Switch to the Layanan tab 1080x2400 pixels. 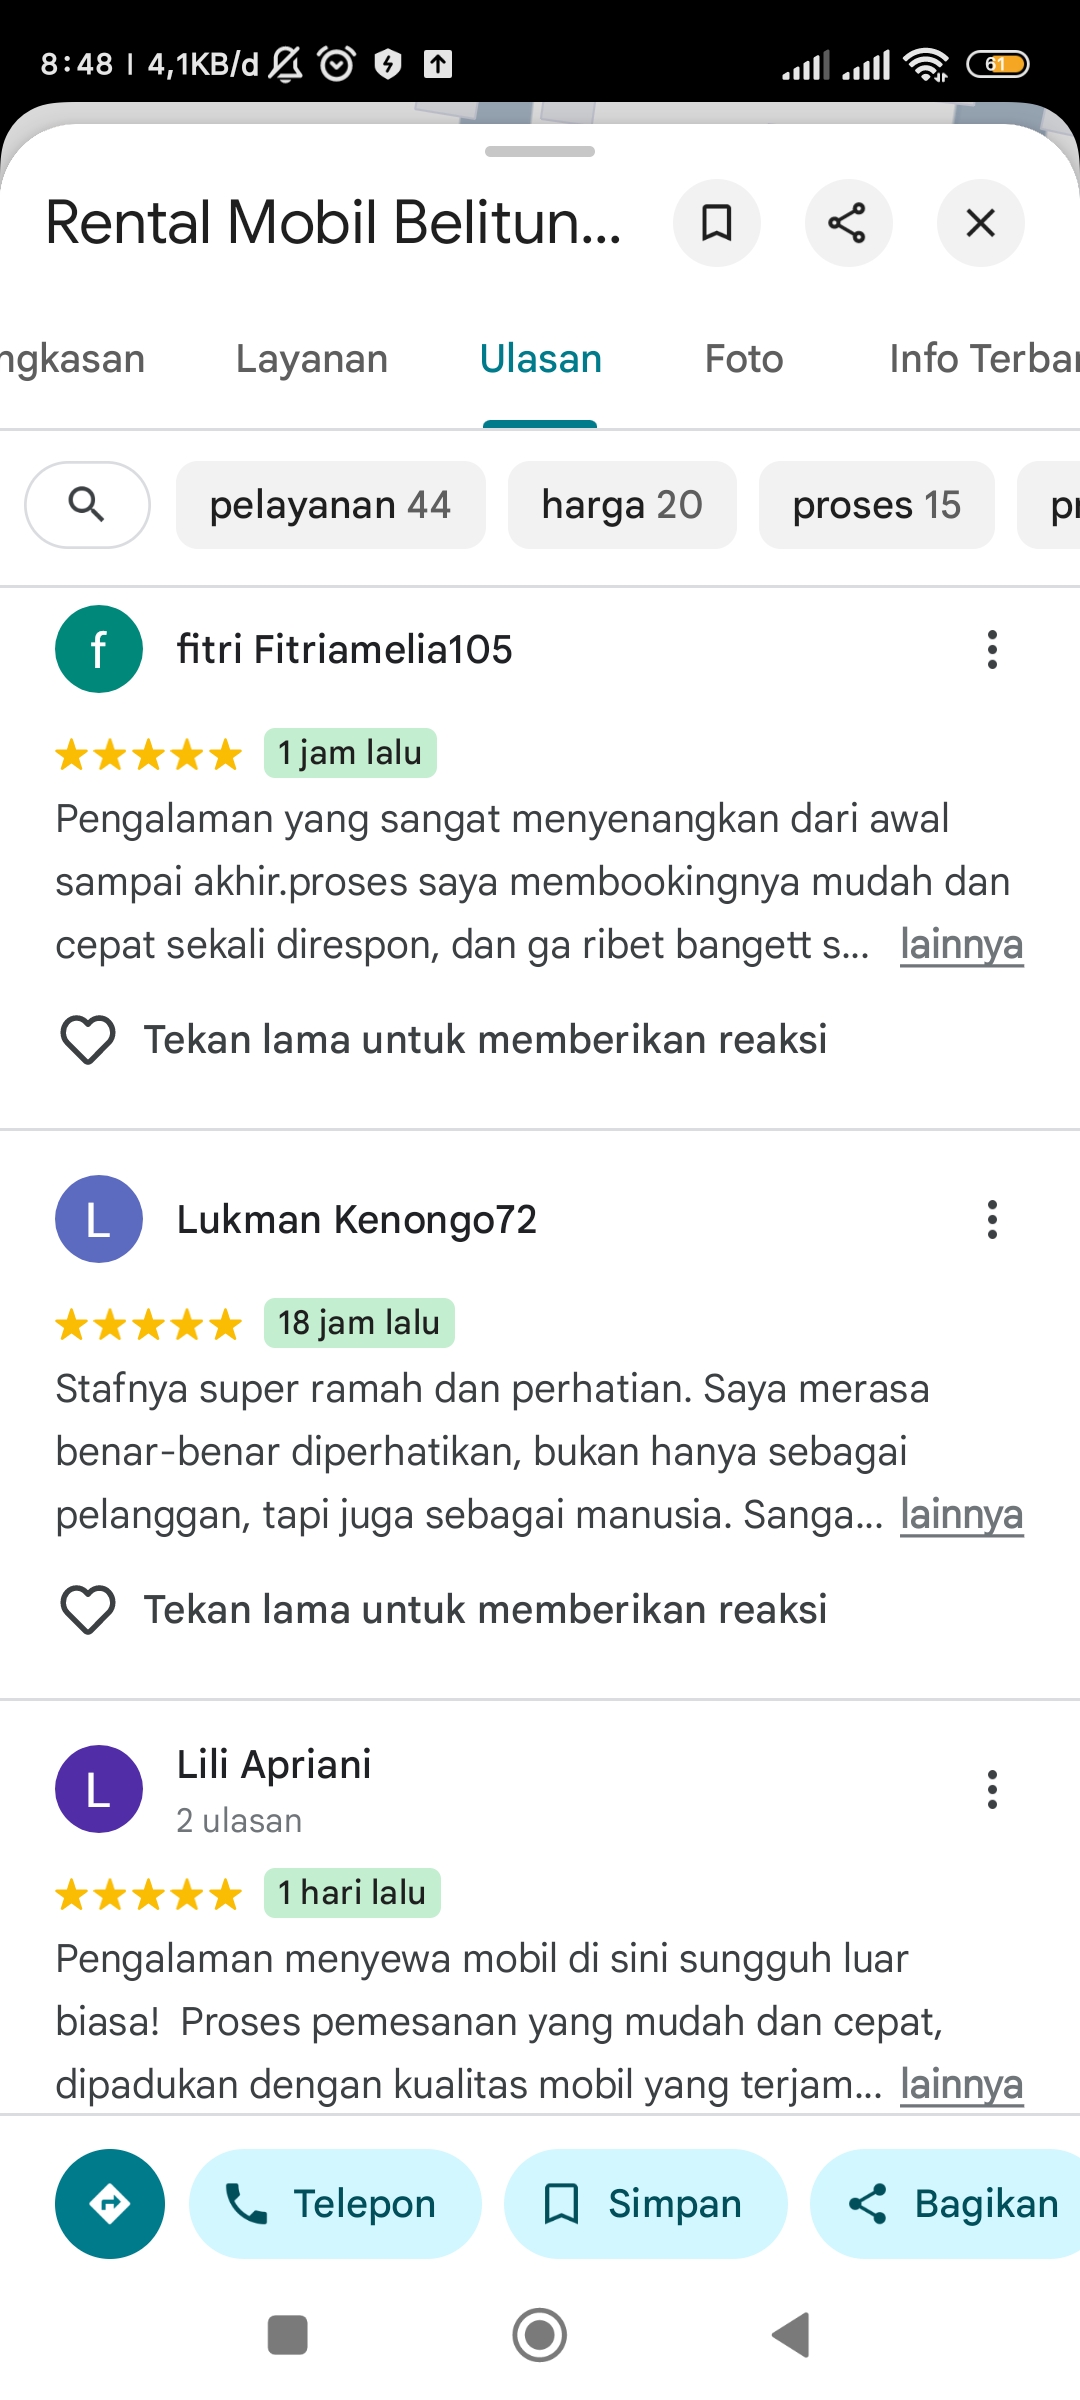click(312, 359)
